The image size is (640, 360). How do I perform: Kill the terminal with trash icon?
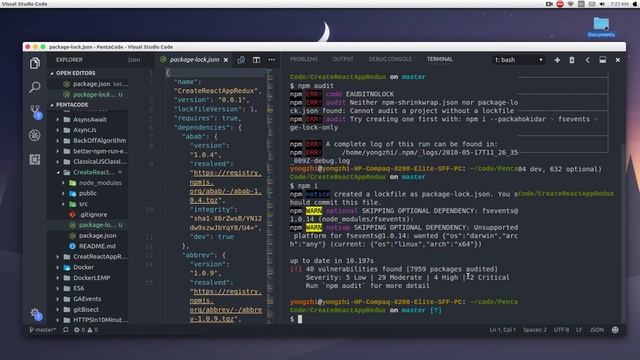(x=572, y=60)
